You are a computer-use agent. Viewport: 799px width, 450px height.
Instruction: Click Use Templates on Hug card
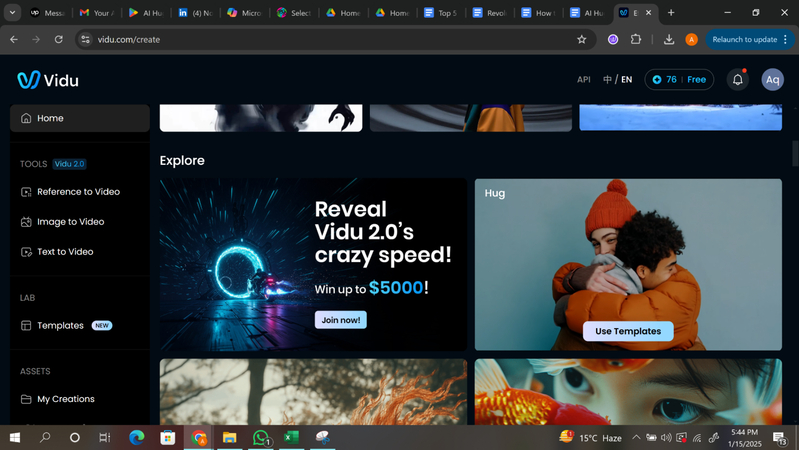tap(628, 331)
